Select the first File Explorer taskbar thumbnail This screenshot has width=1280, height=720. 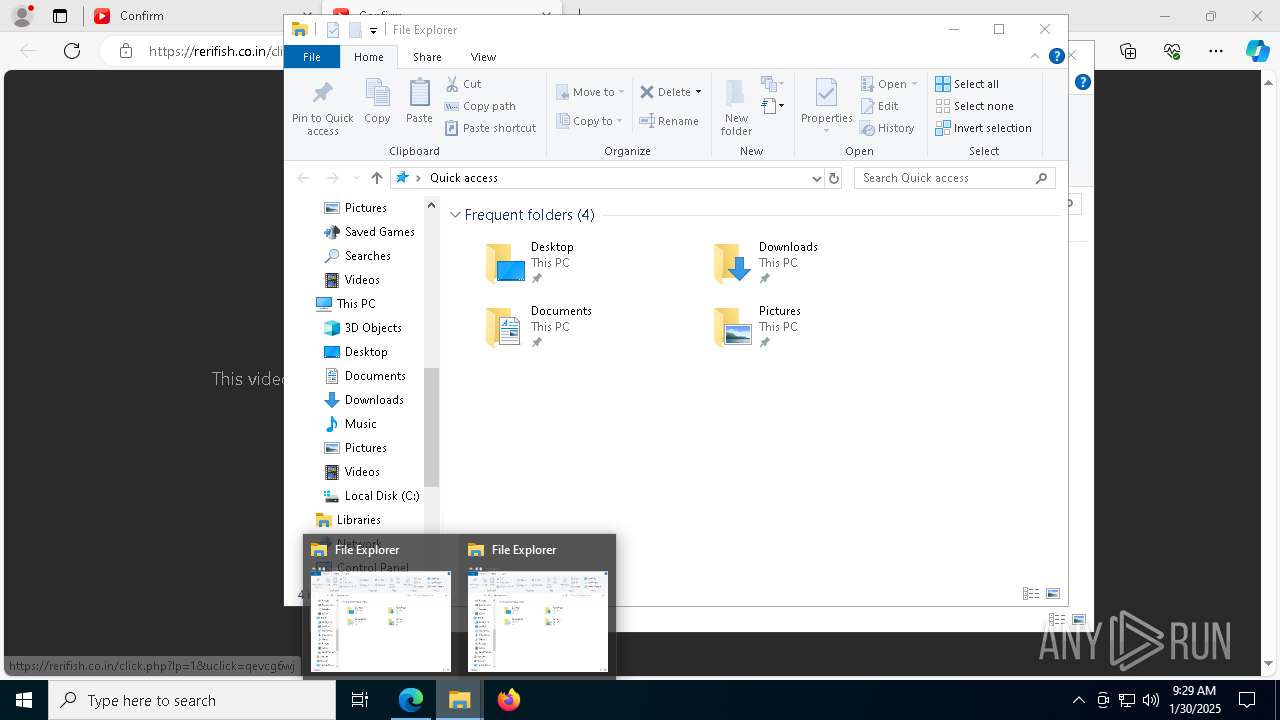tap(381, 608)
